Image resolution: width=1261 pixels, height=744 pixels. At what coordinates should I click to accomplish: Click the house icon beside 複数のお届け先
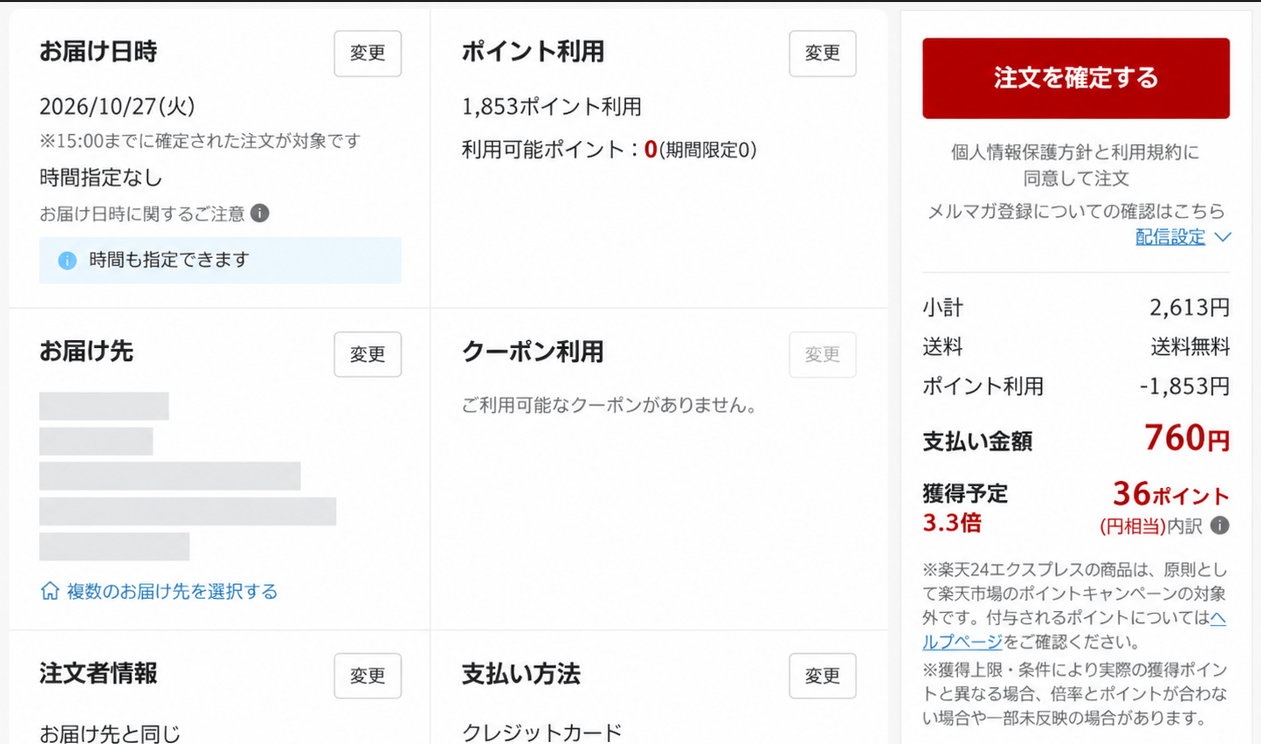[x=50, y=591]
